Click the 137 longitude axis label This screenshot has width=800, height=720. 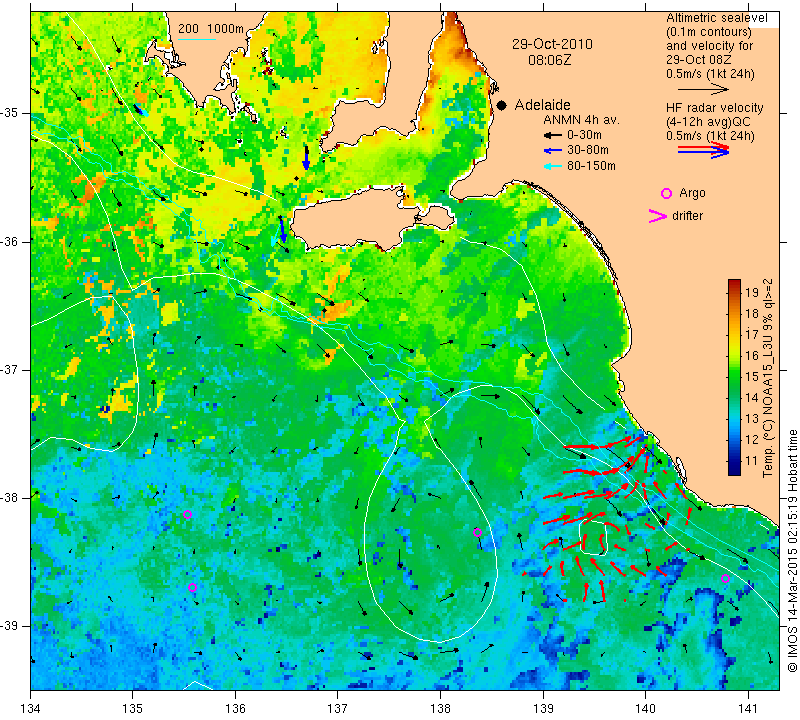(338, 709)
